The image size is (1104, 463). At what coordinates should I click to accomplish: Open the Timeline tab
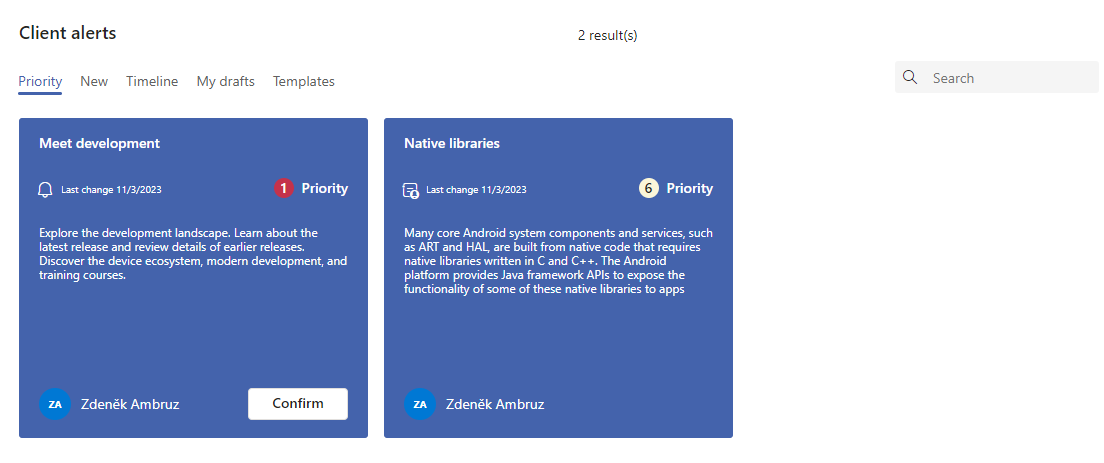[x=152, y=81]
